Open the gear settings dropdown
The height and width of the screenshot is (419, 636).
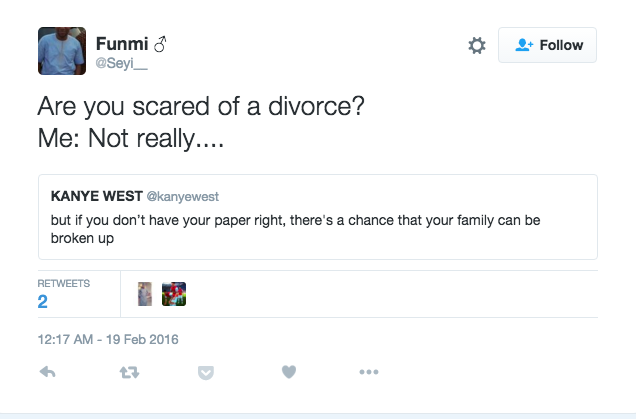pyautogui.click(x=477, y=45)
